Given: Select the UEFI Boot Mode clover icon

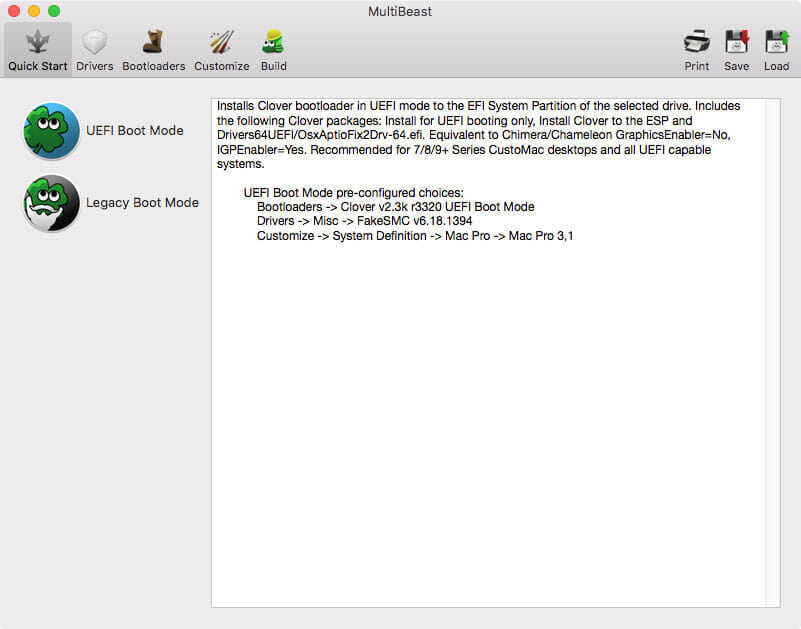Looking at the screenshot, I should pos(51,130).
